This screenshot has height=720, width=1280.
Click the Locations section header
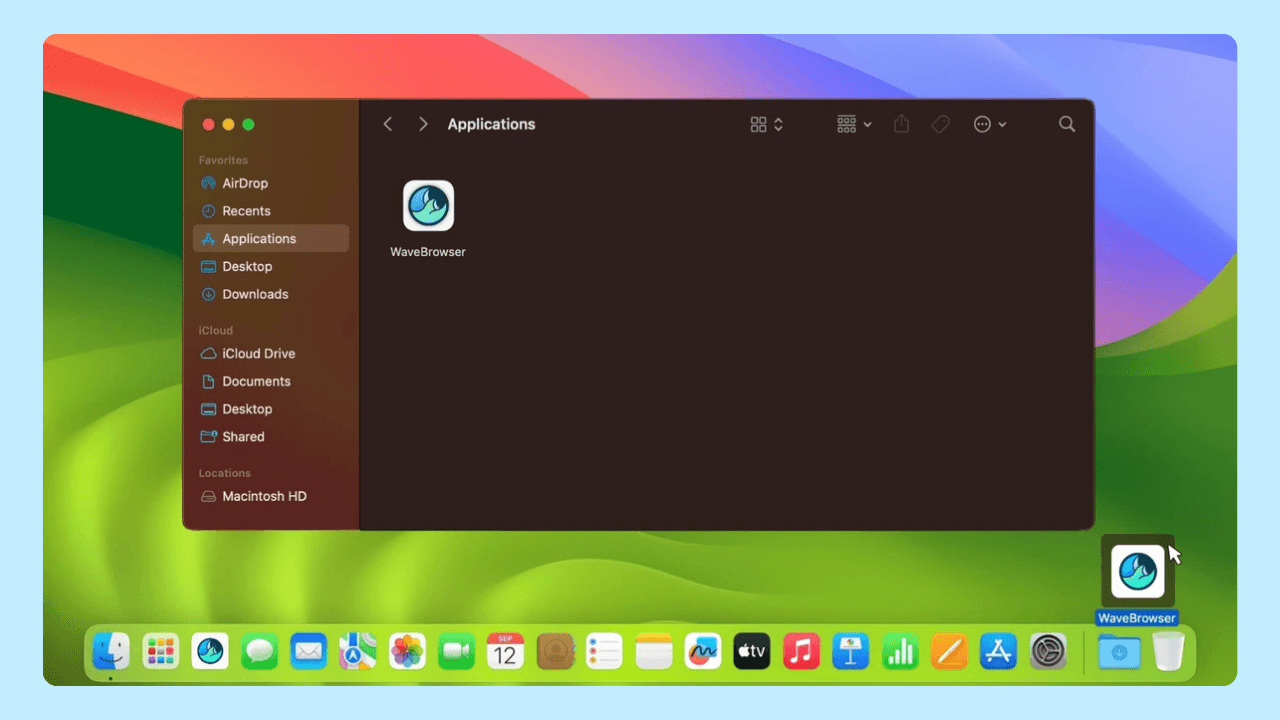(x=224, y=473)
